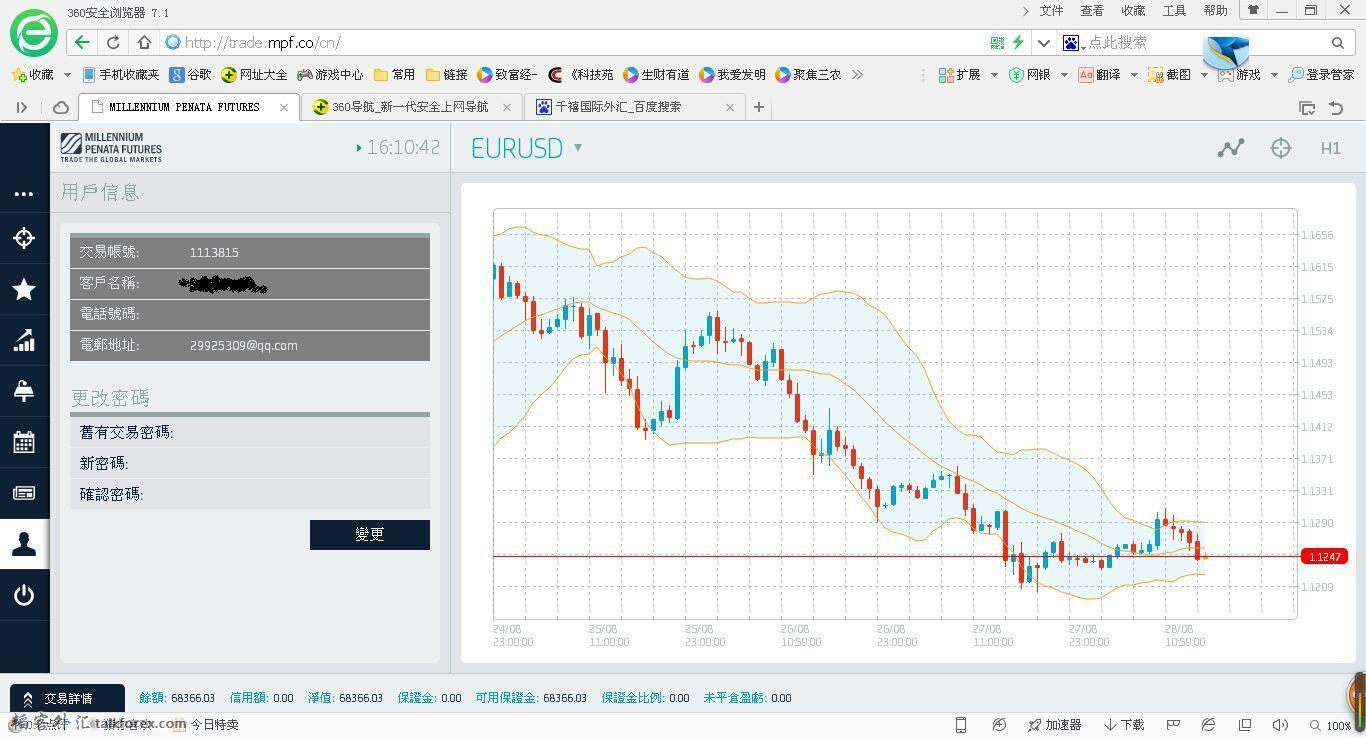The image size is (1366, 738).
Task: Click the crosshair icon in left sidebar
Action: pyautogui.click(x=24, y=238)
